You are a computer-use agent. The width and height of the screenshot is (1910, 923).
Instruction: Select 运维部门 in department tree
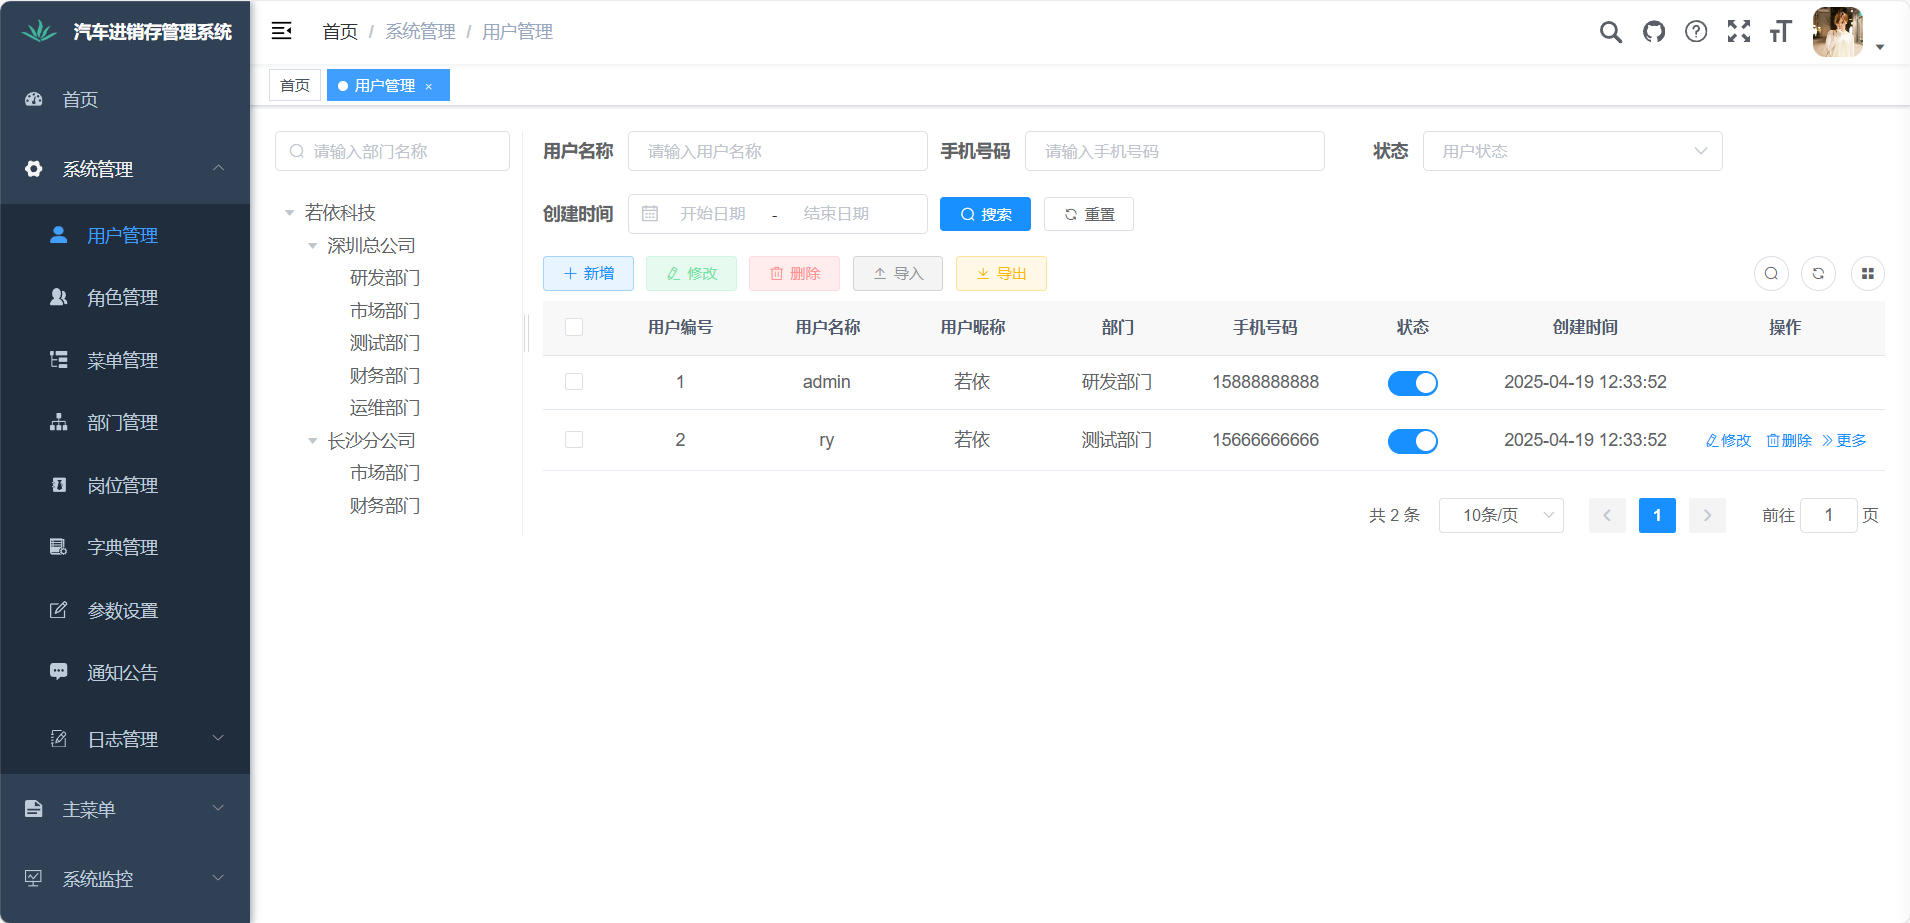point(385,408)
